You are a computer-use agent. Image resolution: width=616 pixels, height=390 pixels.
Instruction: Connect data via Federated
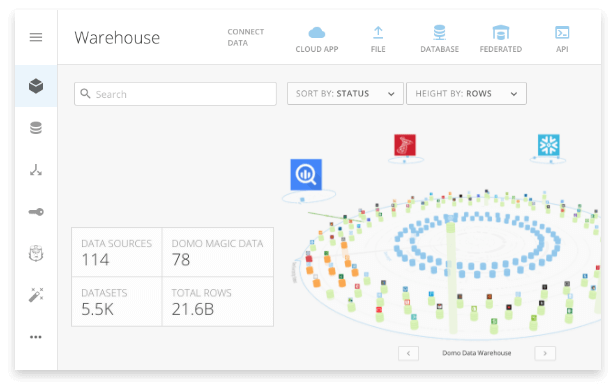pyautogui.click(x=500, y=39)
